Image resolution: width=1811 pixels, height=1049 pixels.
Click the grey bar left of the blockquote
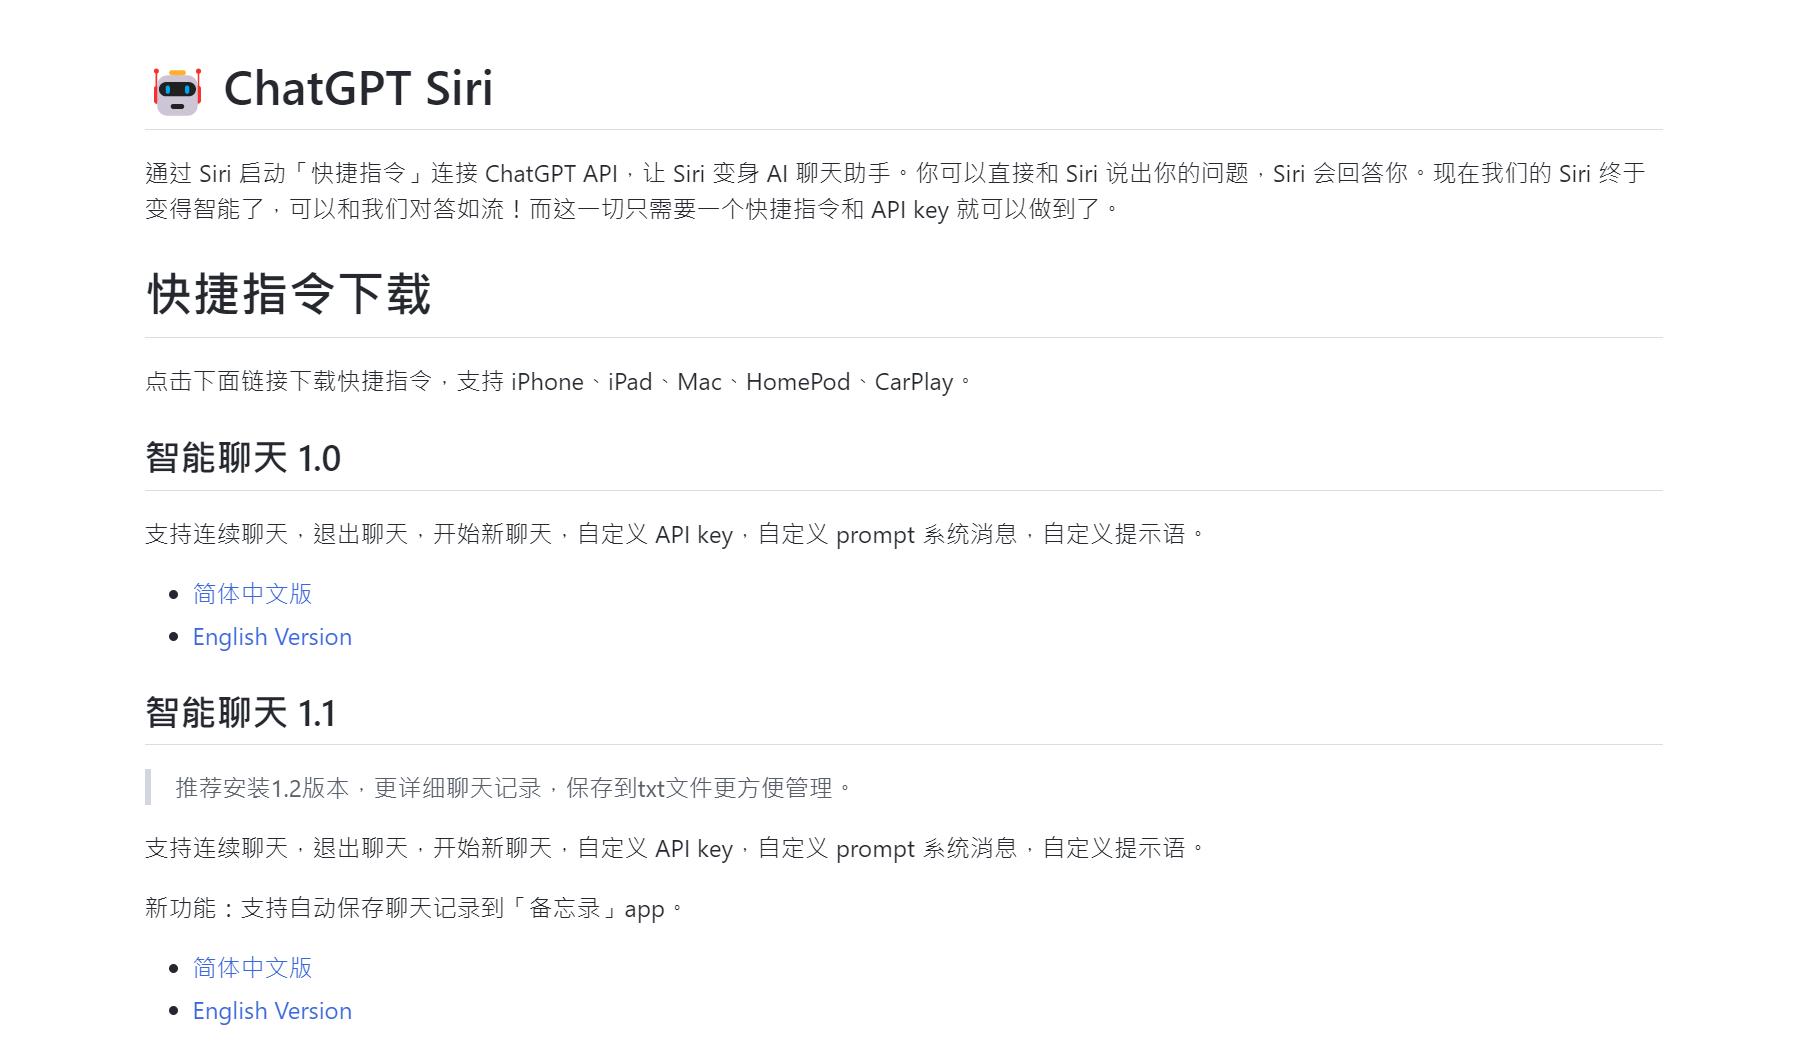(148, 788)
